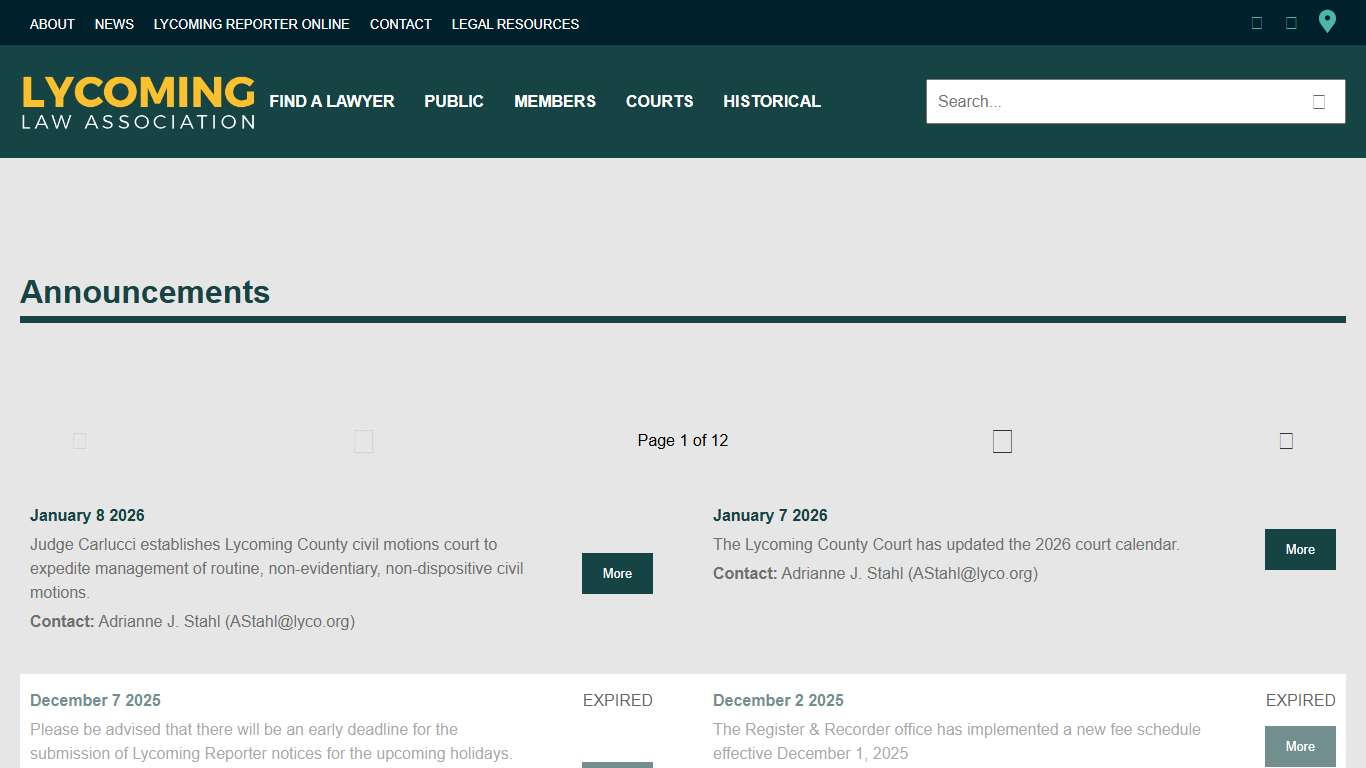
Task: Click More for January 7 2026 announcement
Action: 1300,549
